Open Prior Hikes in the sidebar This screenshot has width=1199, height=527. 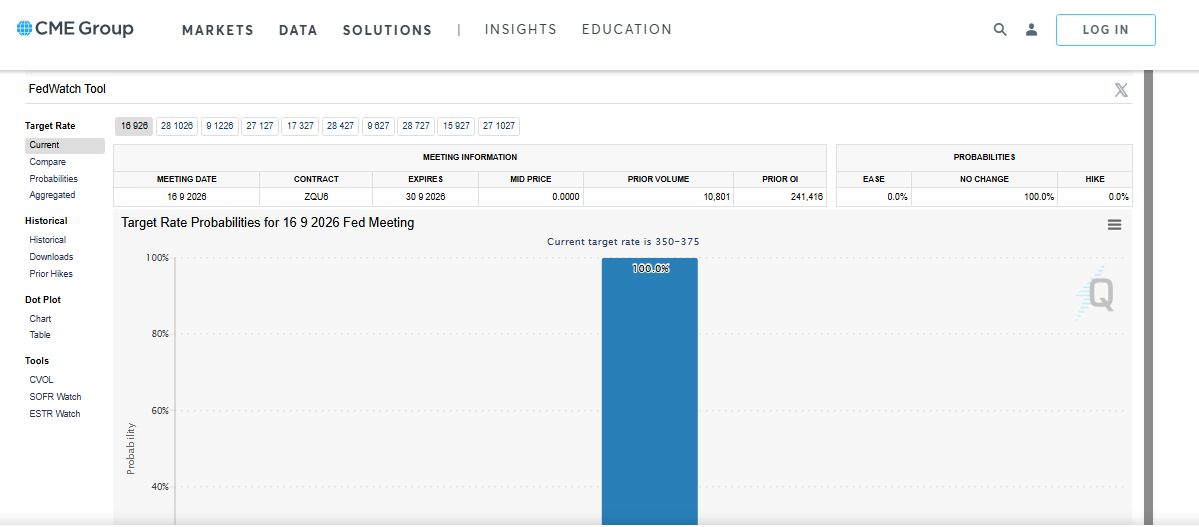51,274
